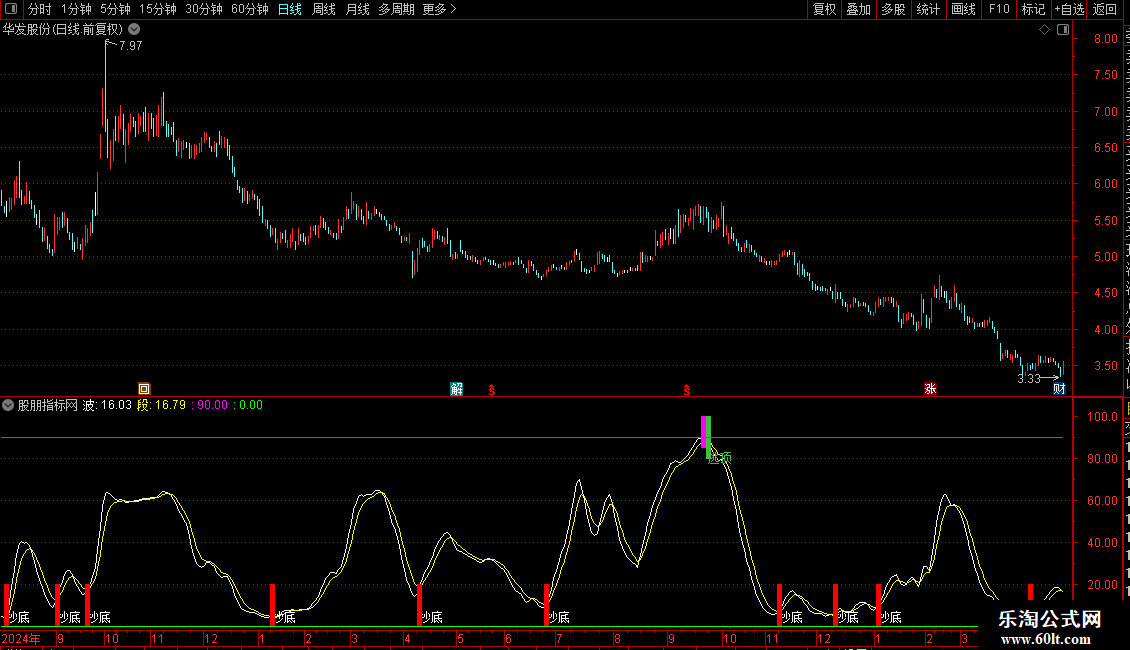
Task: Click the 逃顶 signal label
Action: pyautogui.click(x=720, y=458)
